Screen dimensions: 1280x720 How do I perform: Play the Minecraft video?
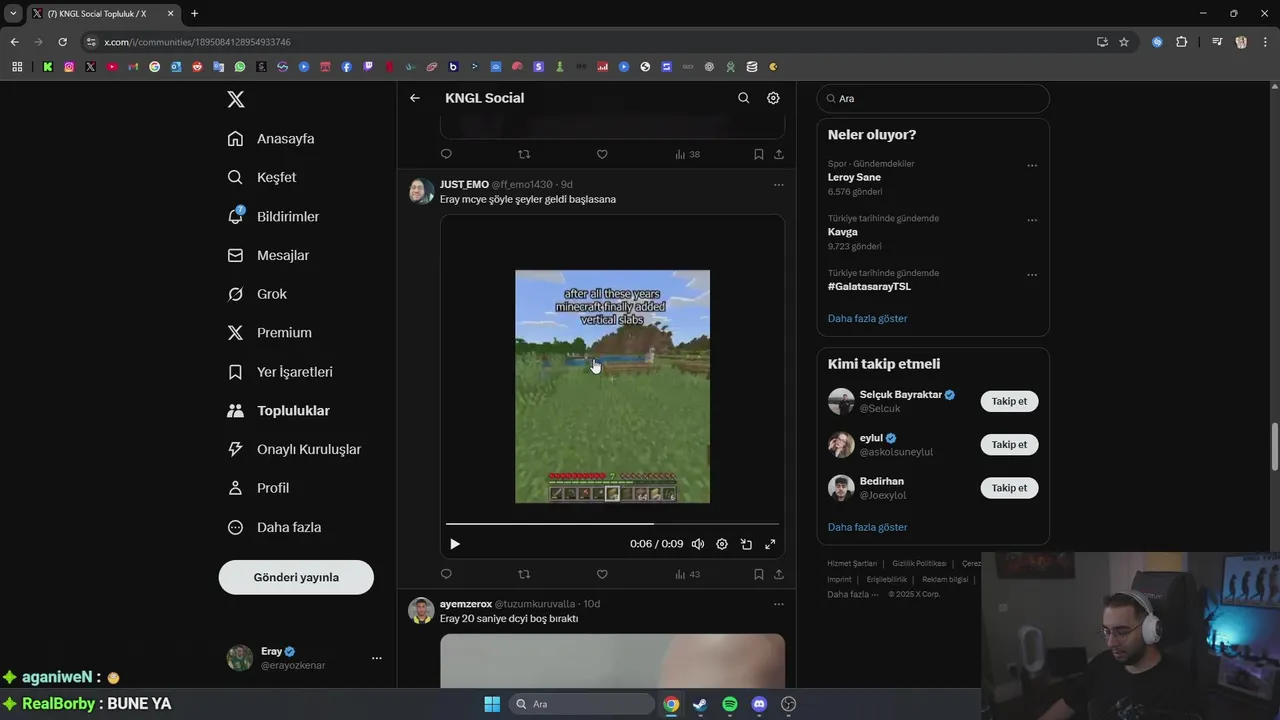pos(455,544)
